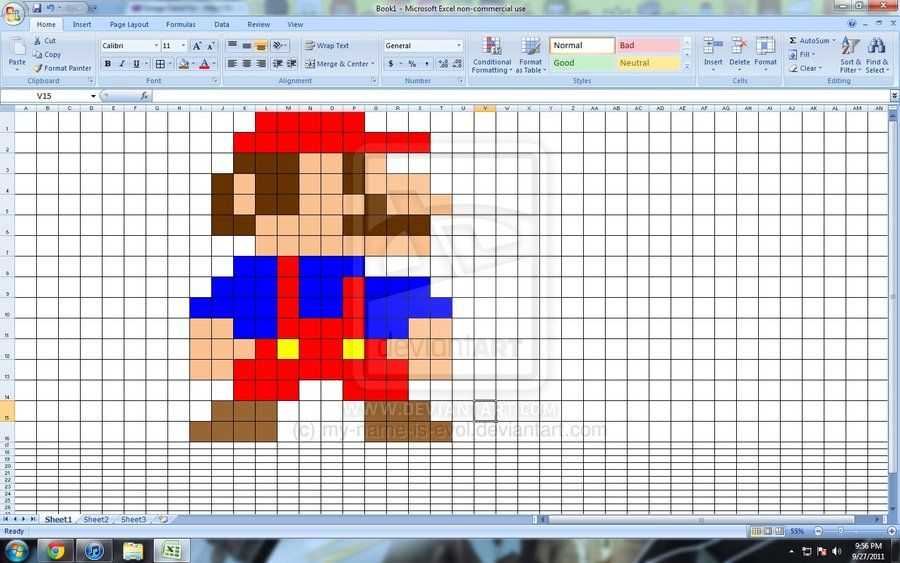
Task: Open the font size 11 dropdown
Action: click(183, 45)
